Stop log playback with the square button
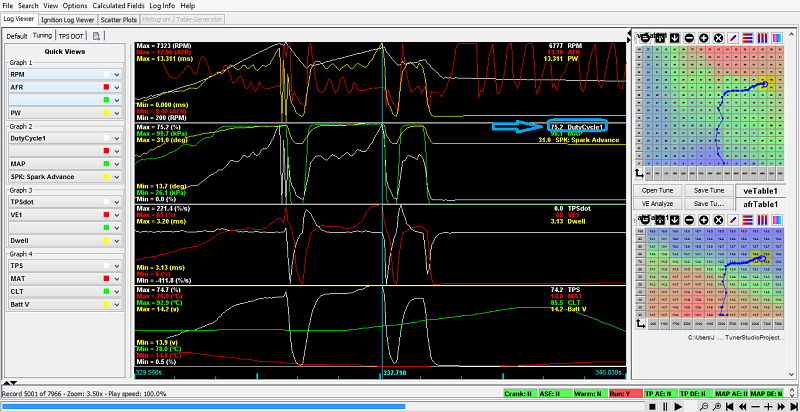Image resolution: width=800 pixels, height=412 pixels. click(652, 406)
